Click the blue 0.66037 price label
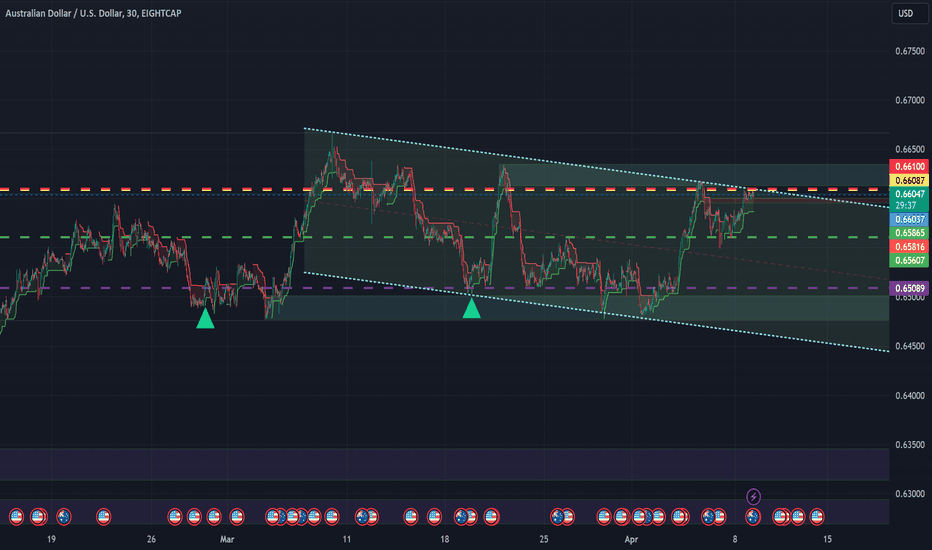The image size is (932, 550). (x=909, y=219)
